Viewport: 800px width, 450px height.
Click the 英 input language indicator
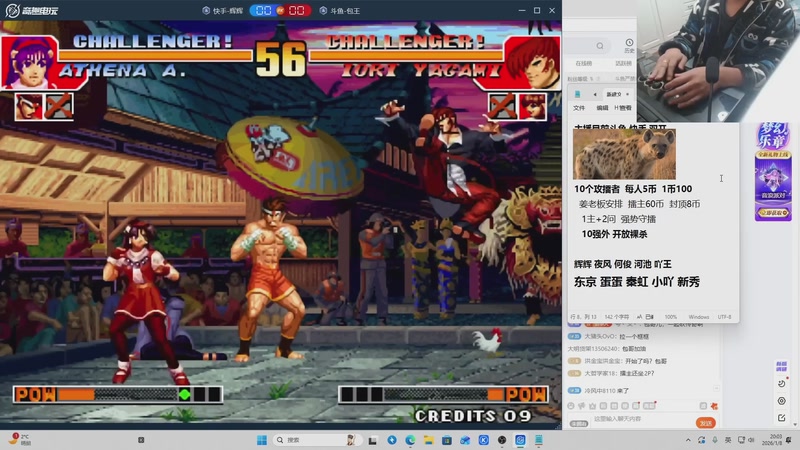728,440
